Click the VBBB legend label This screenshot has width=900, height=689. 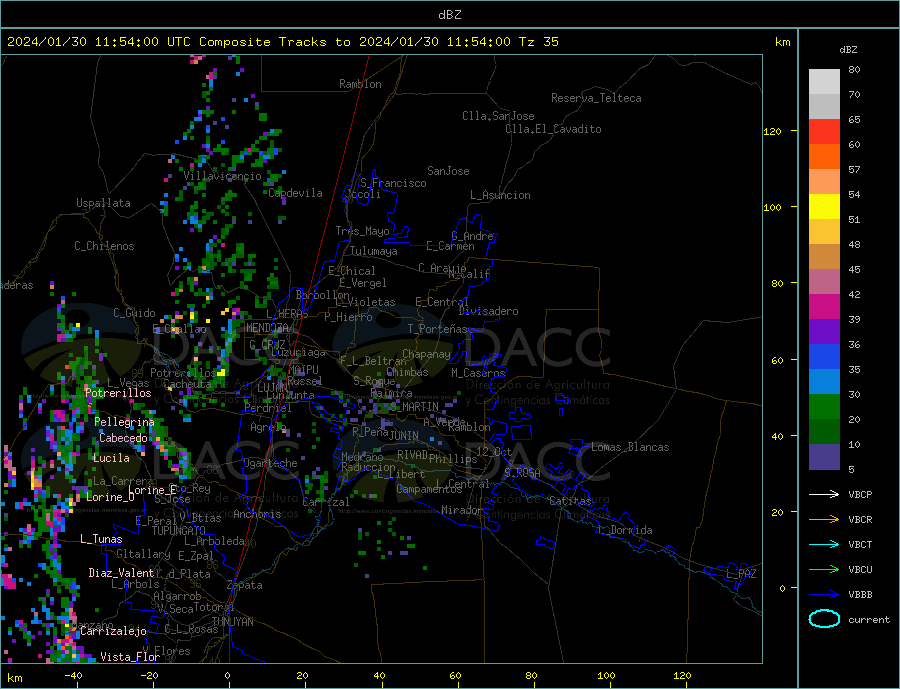pos(860,595)
